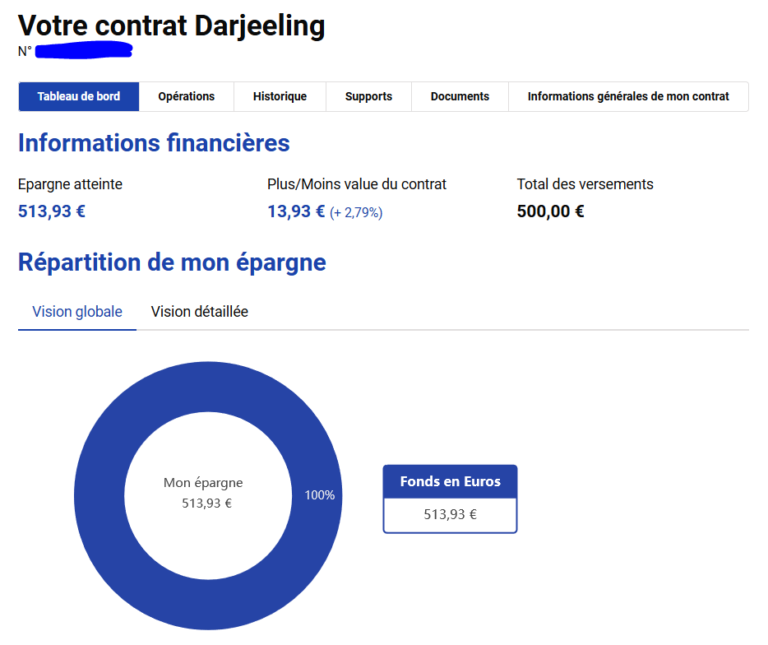Click the Epargne atteinte amount 513,93 €
768x645 pixels.
point(52,211)
